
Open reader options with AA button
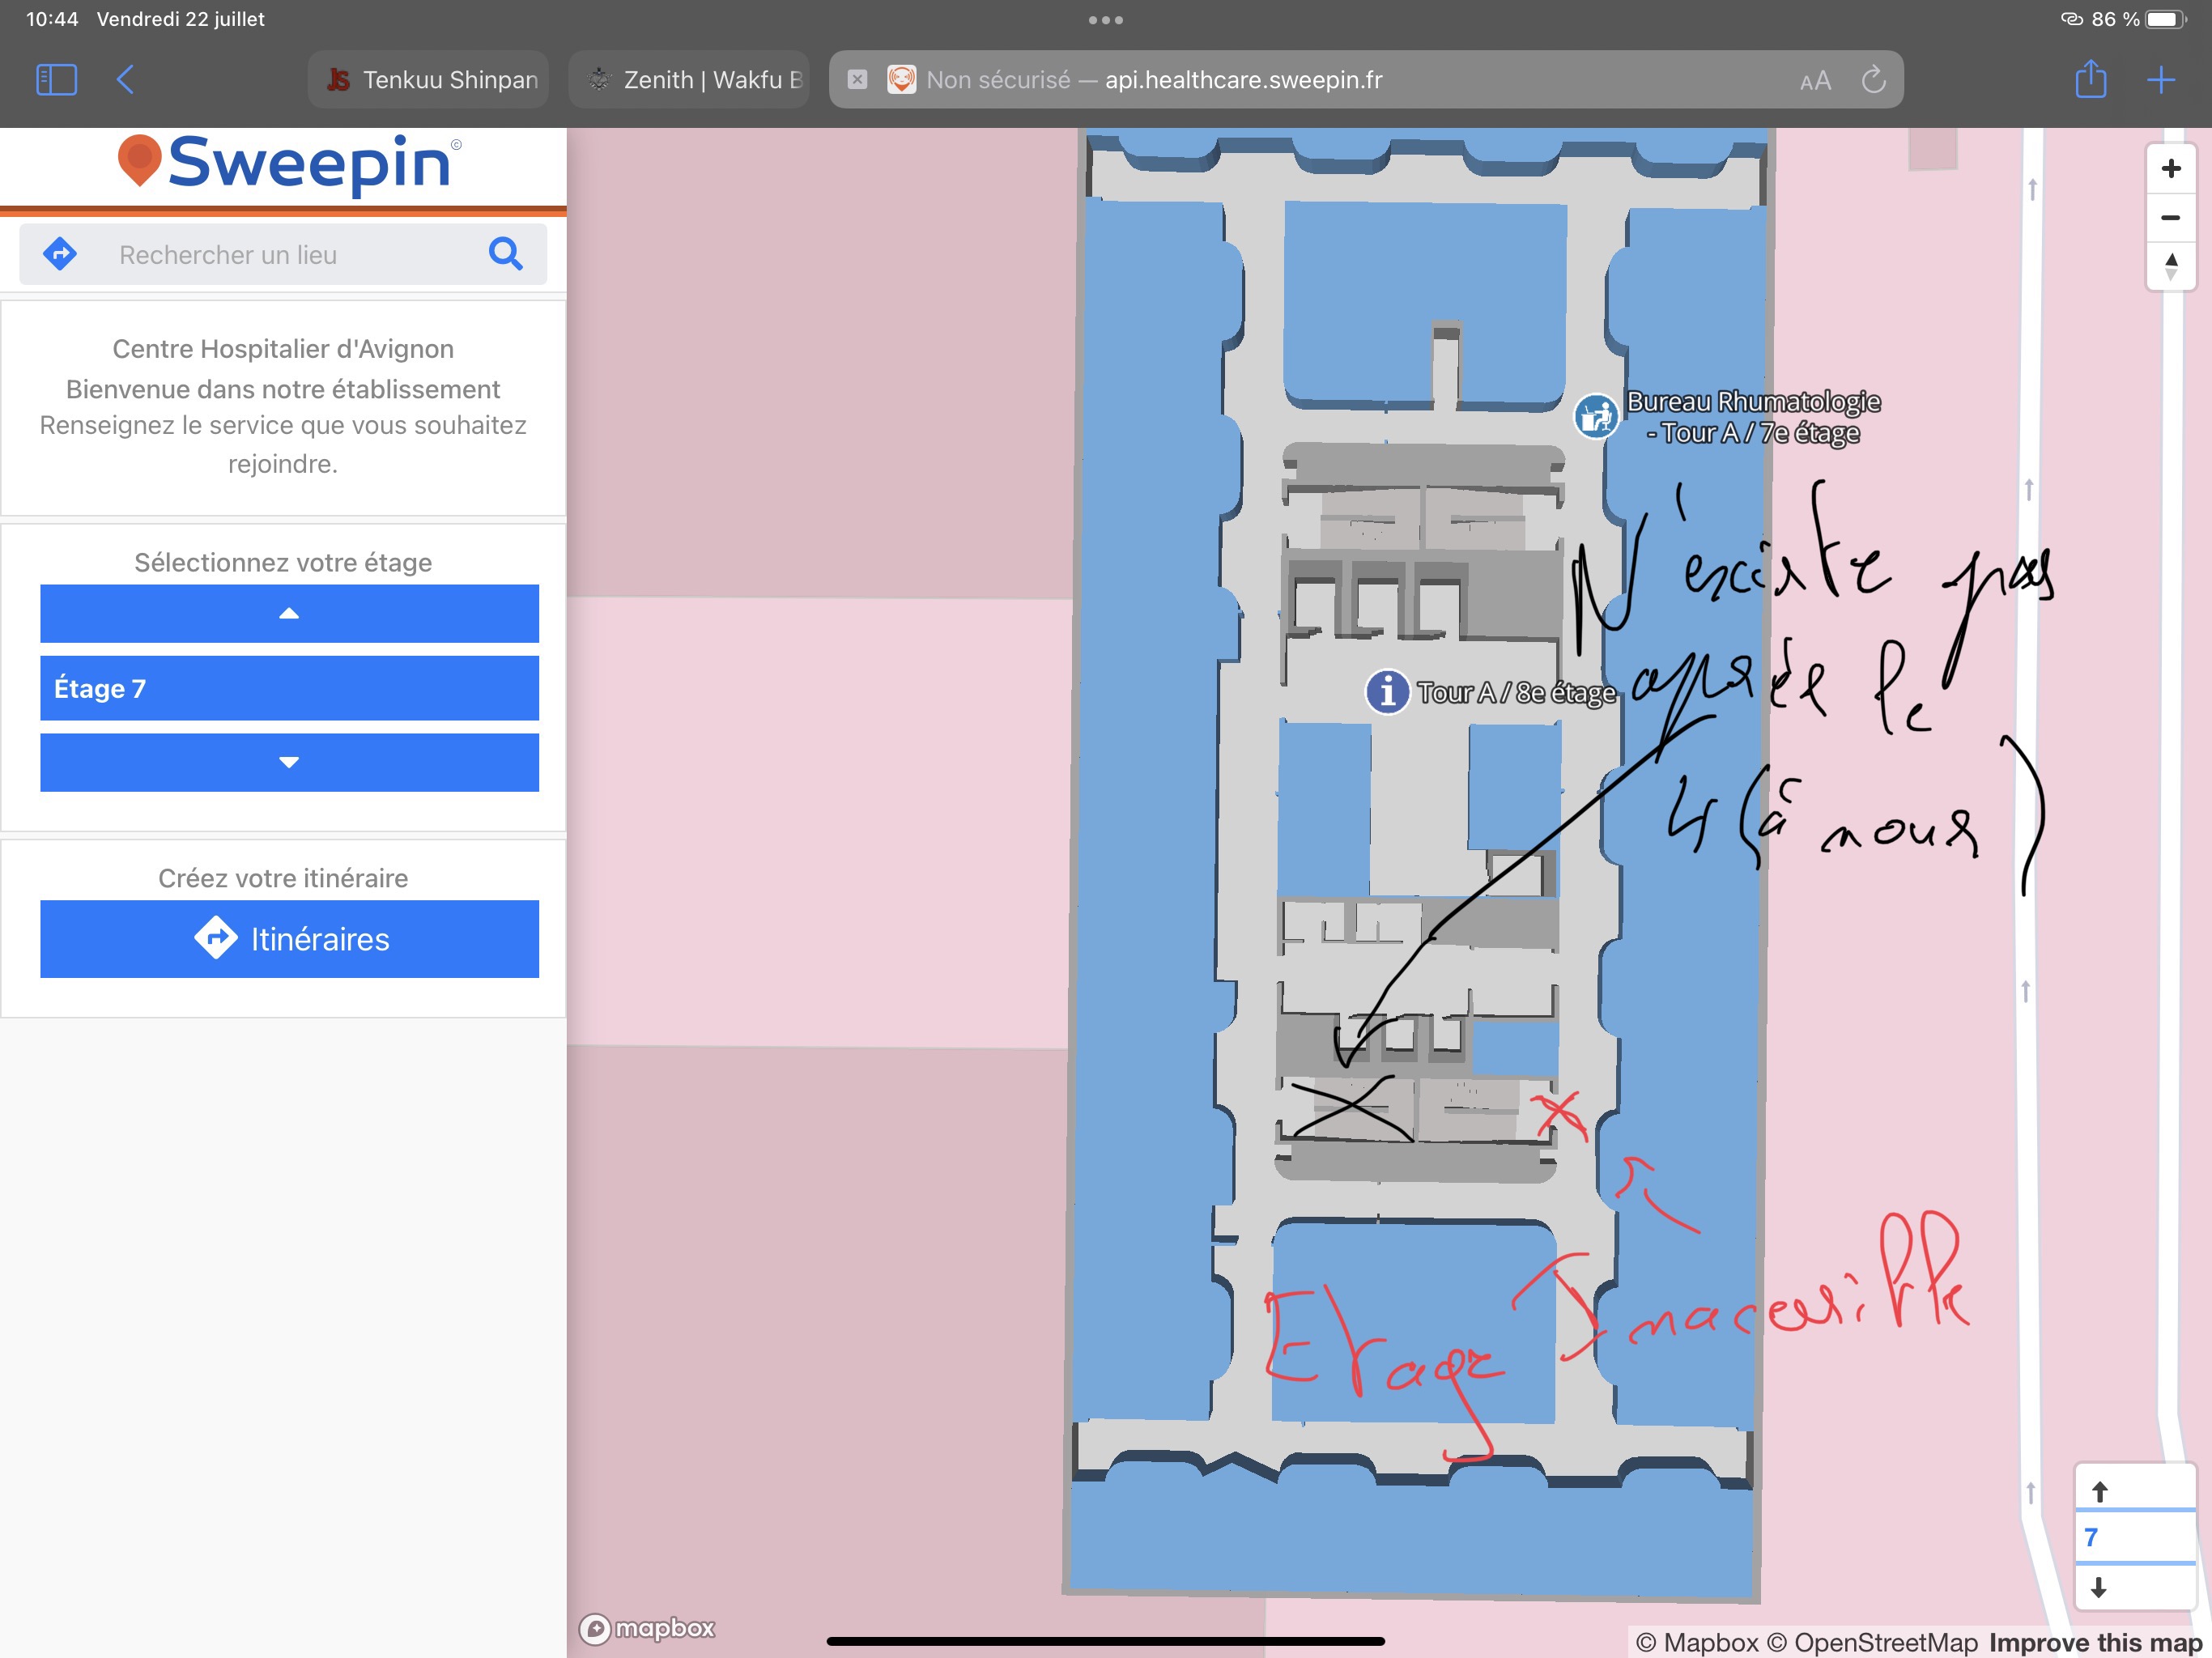click(1815, 80)
